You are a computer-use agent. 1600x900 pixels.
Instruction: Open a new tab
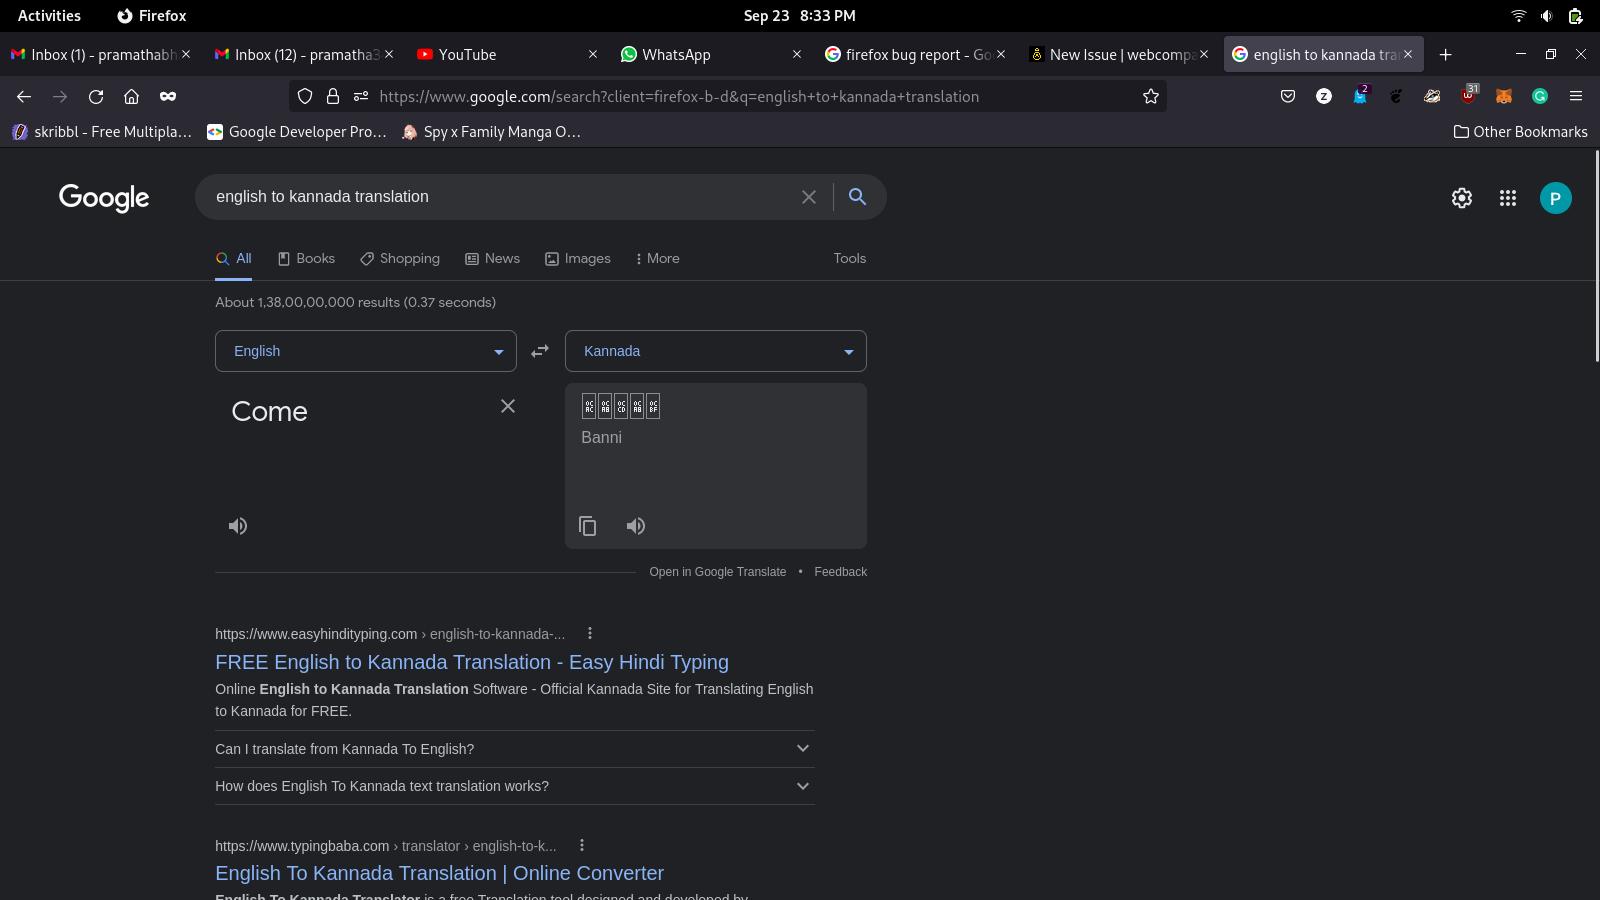(1445, 55)
